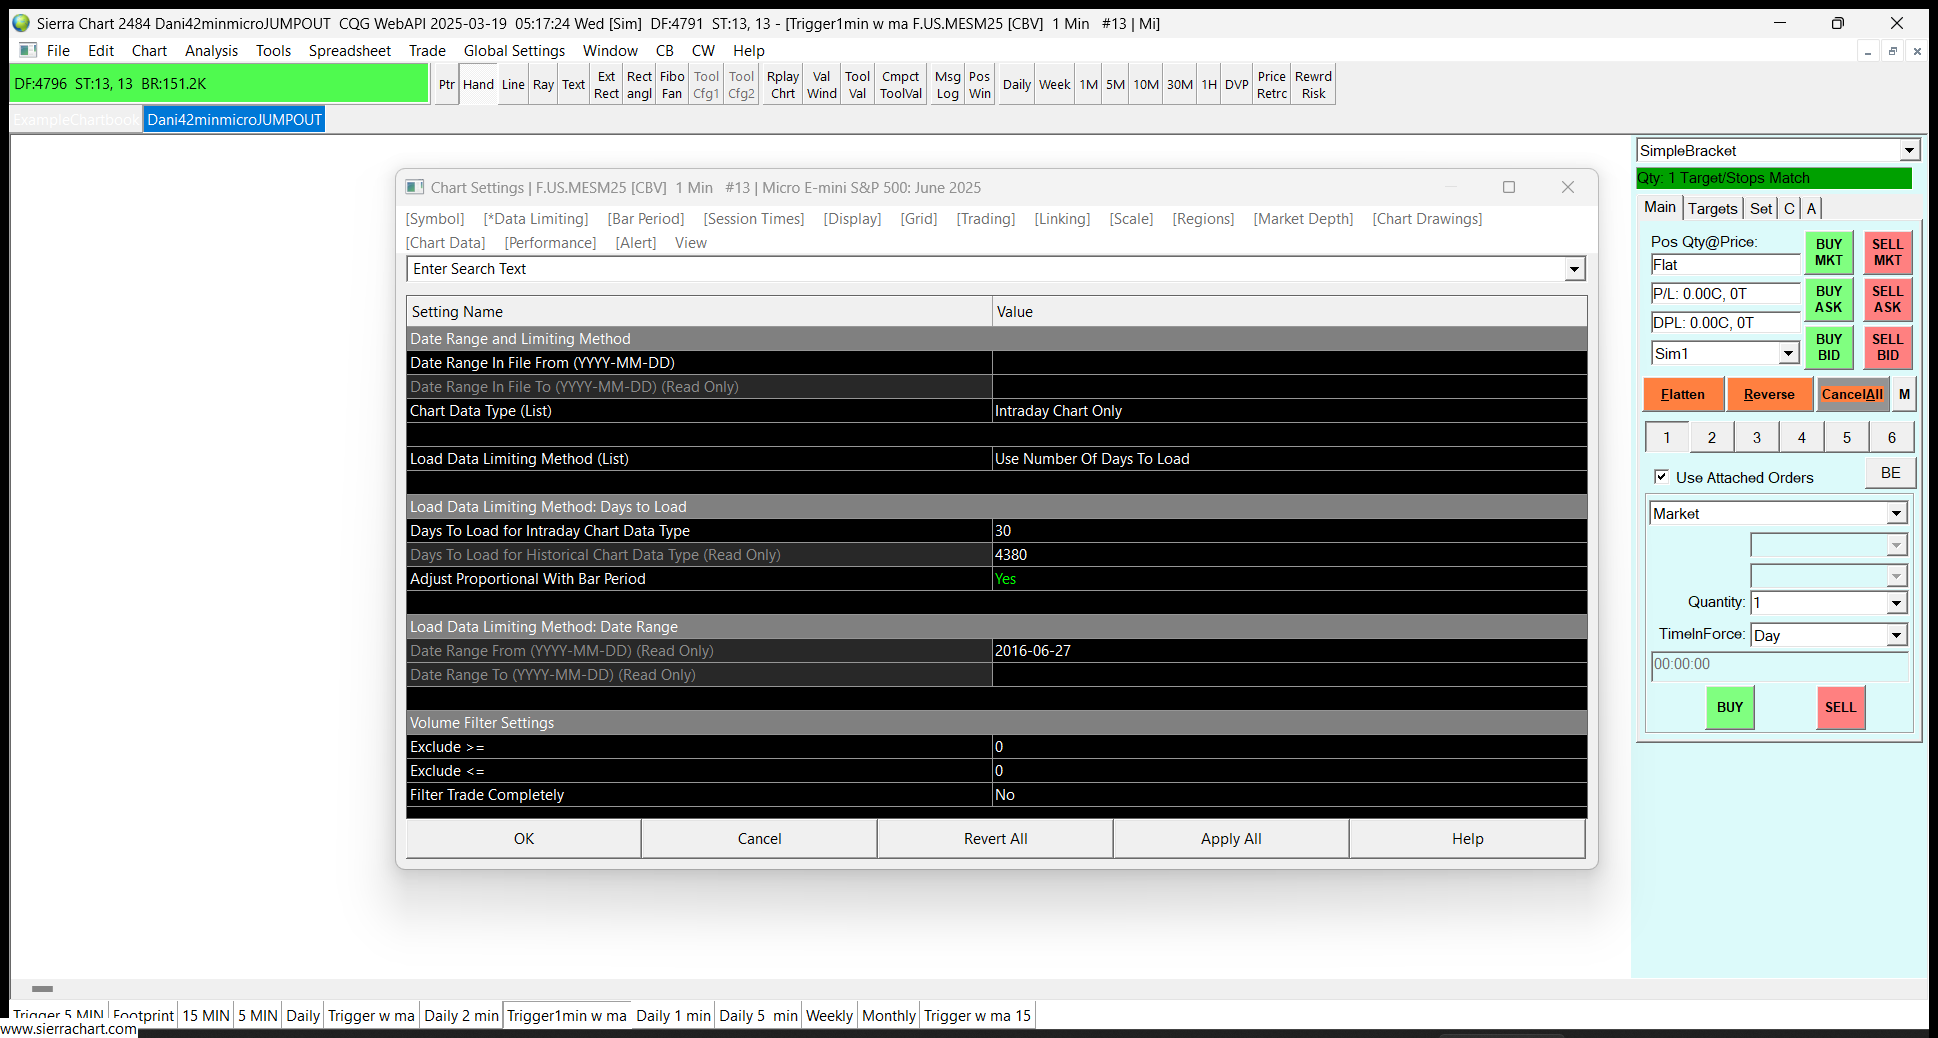Select the Text drawing tool
Image resolution: width=1938 pixels, height=1038 pixels.
(573, 85)
